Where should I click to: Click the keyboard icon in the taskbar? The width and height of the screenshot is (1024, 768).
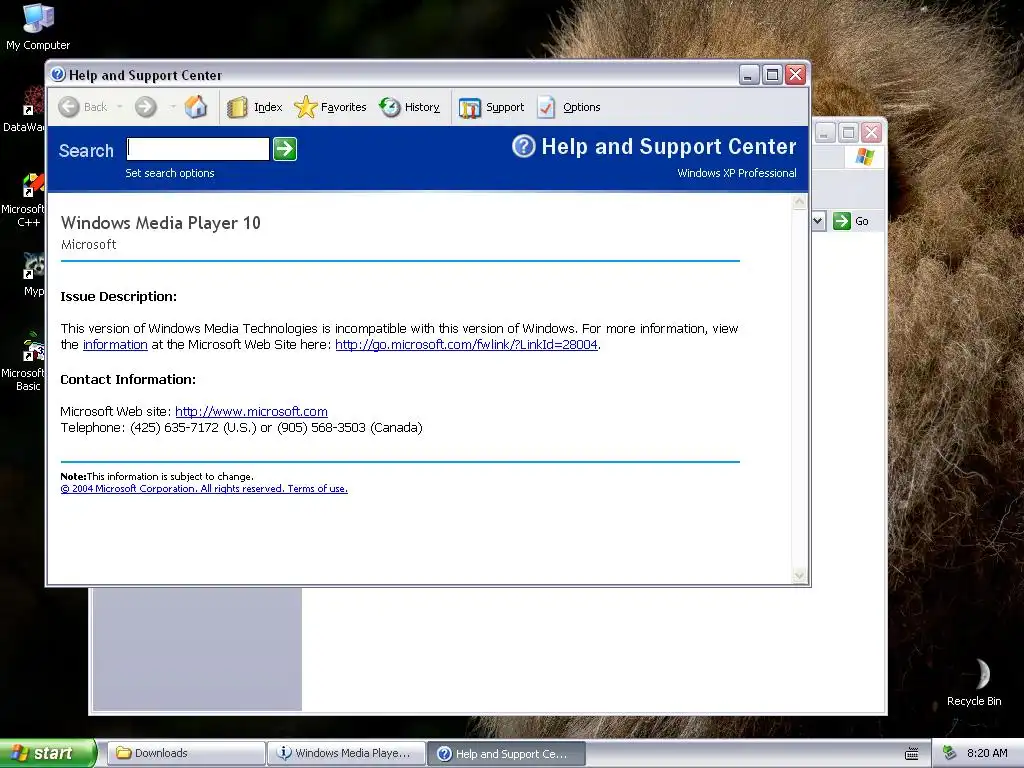pos(912,754)
